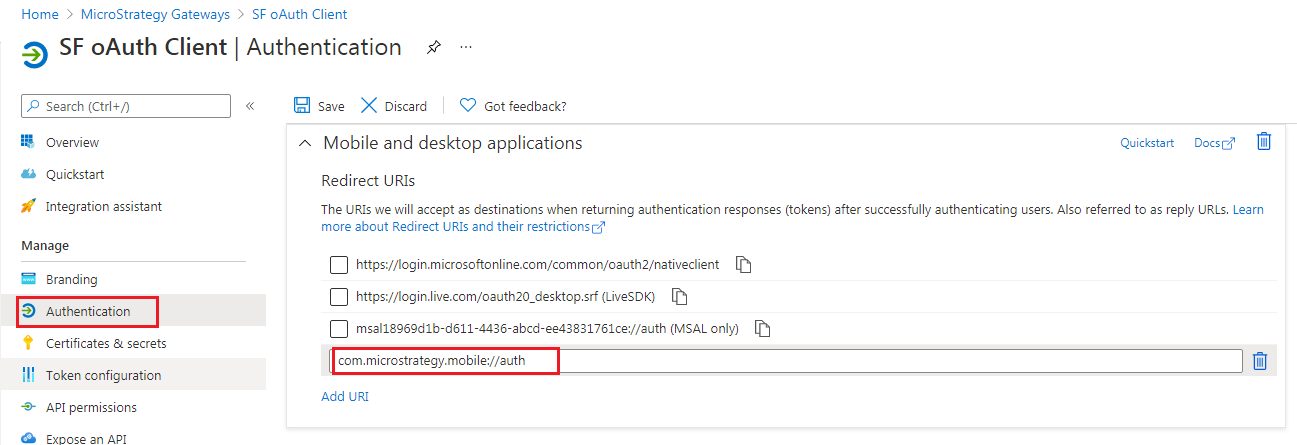This screenshot has height=445, width=1297.
Task: Click the Add URI link
Action: [345, 396]
